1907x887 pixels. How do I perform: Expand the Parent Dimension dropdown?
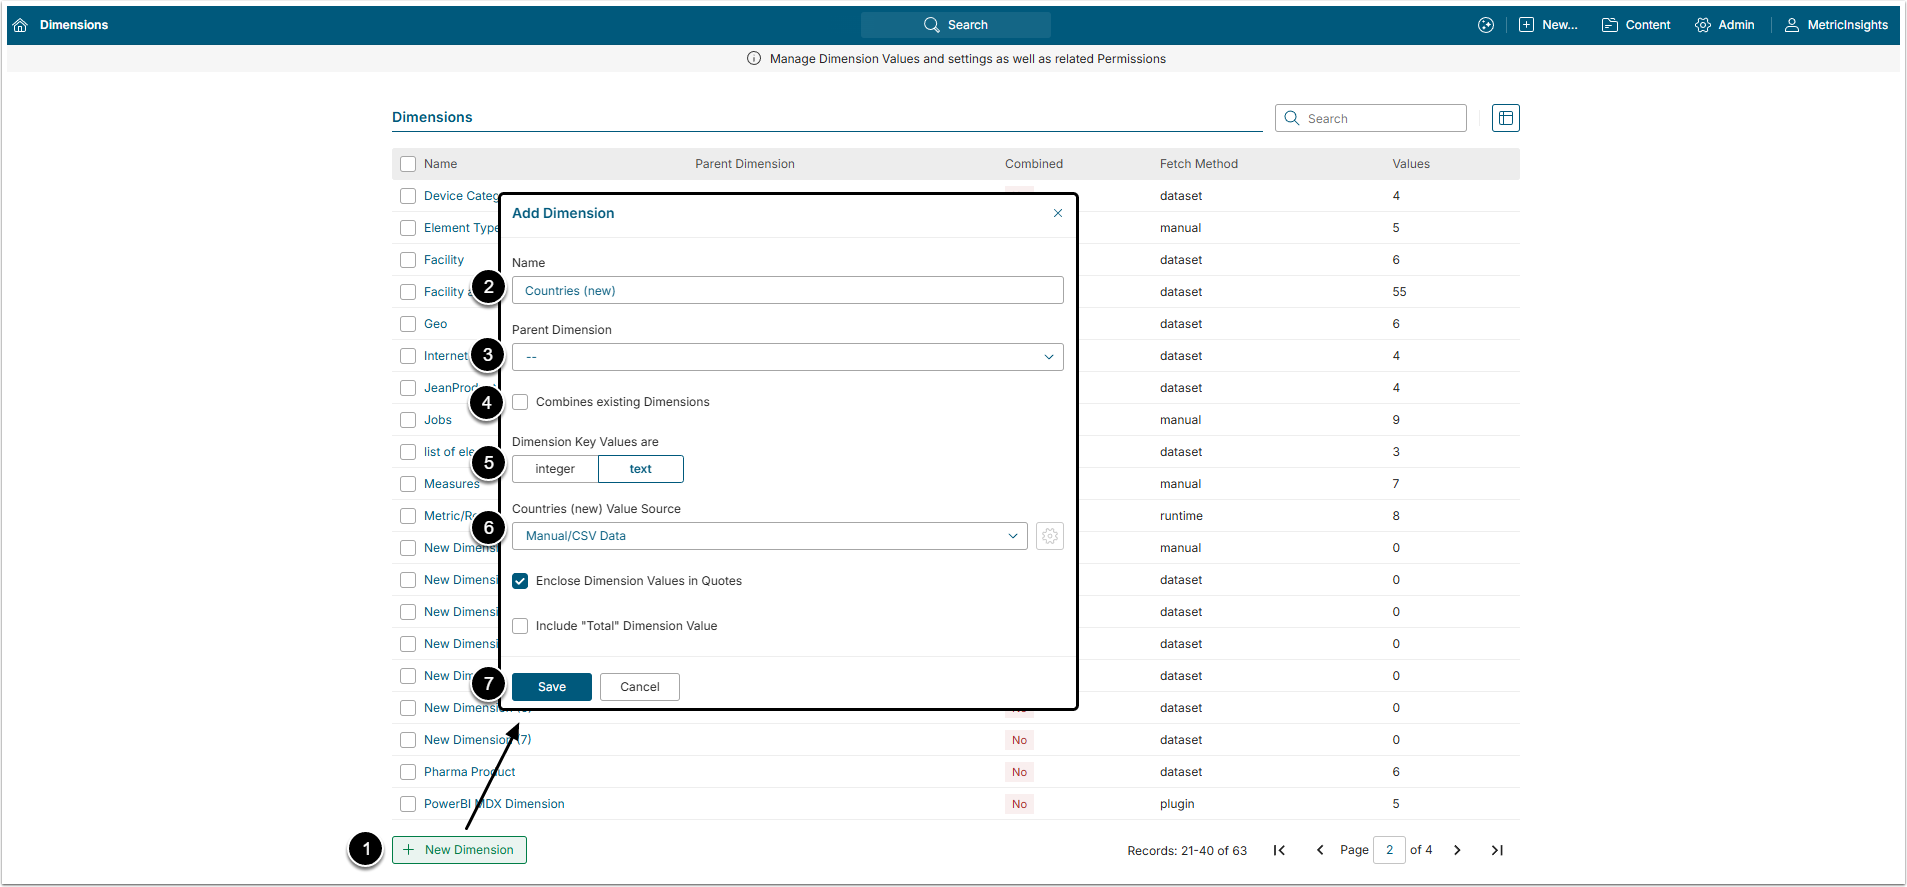pyautogui.click(x=787, y=357)
